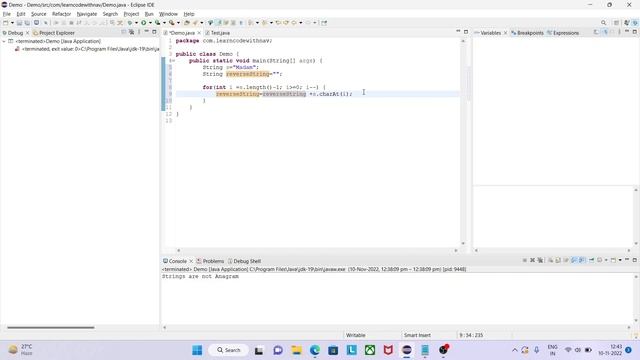Image resolution: width=640 pixels, height=360 pixels.
Task: Click the Search magnifier icon in toolbar
Action: click(x=604, y=23)
